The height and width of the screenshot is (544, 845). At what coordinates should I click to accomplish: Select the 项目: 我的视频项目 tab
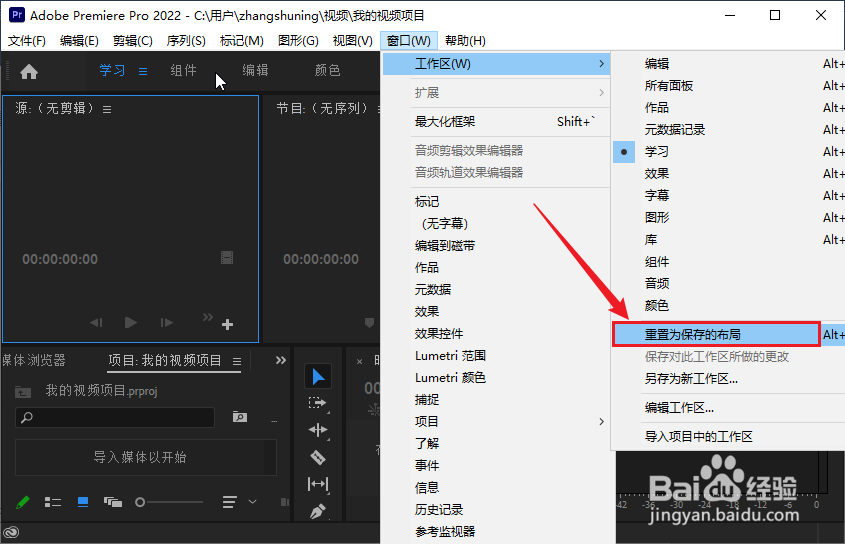[x=165, y=360]
